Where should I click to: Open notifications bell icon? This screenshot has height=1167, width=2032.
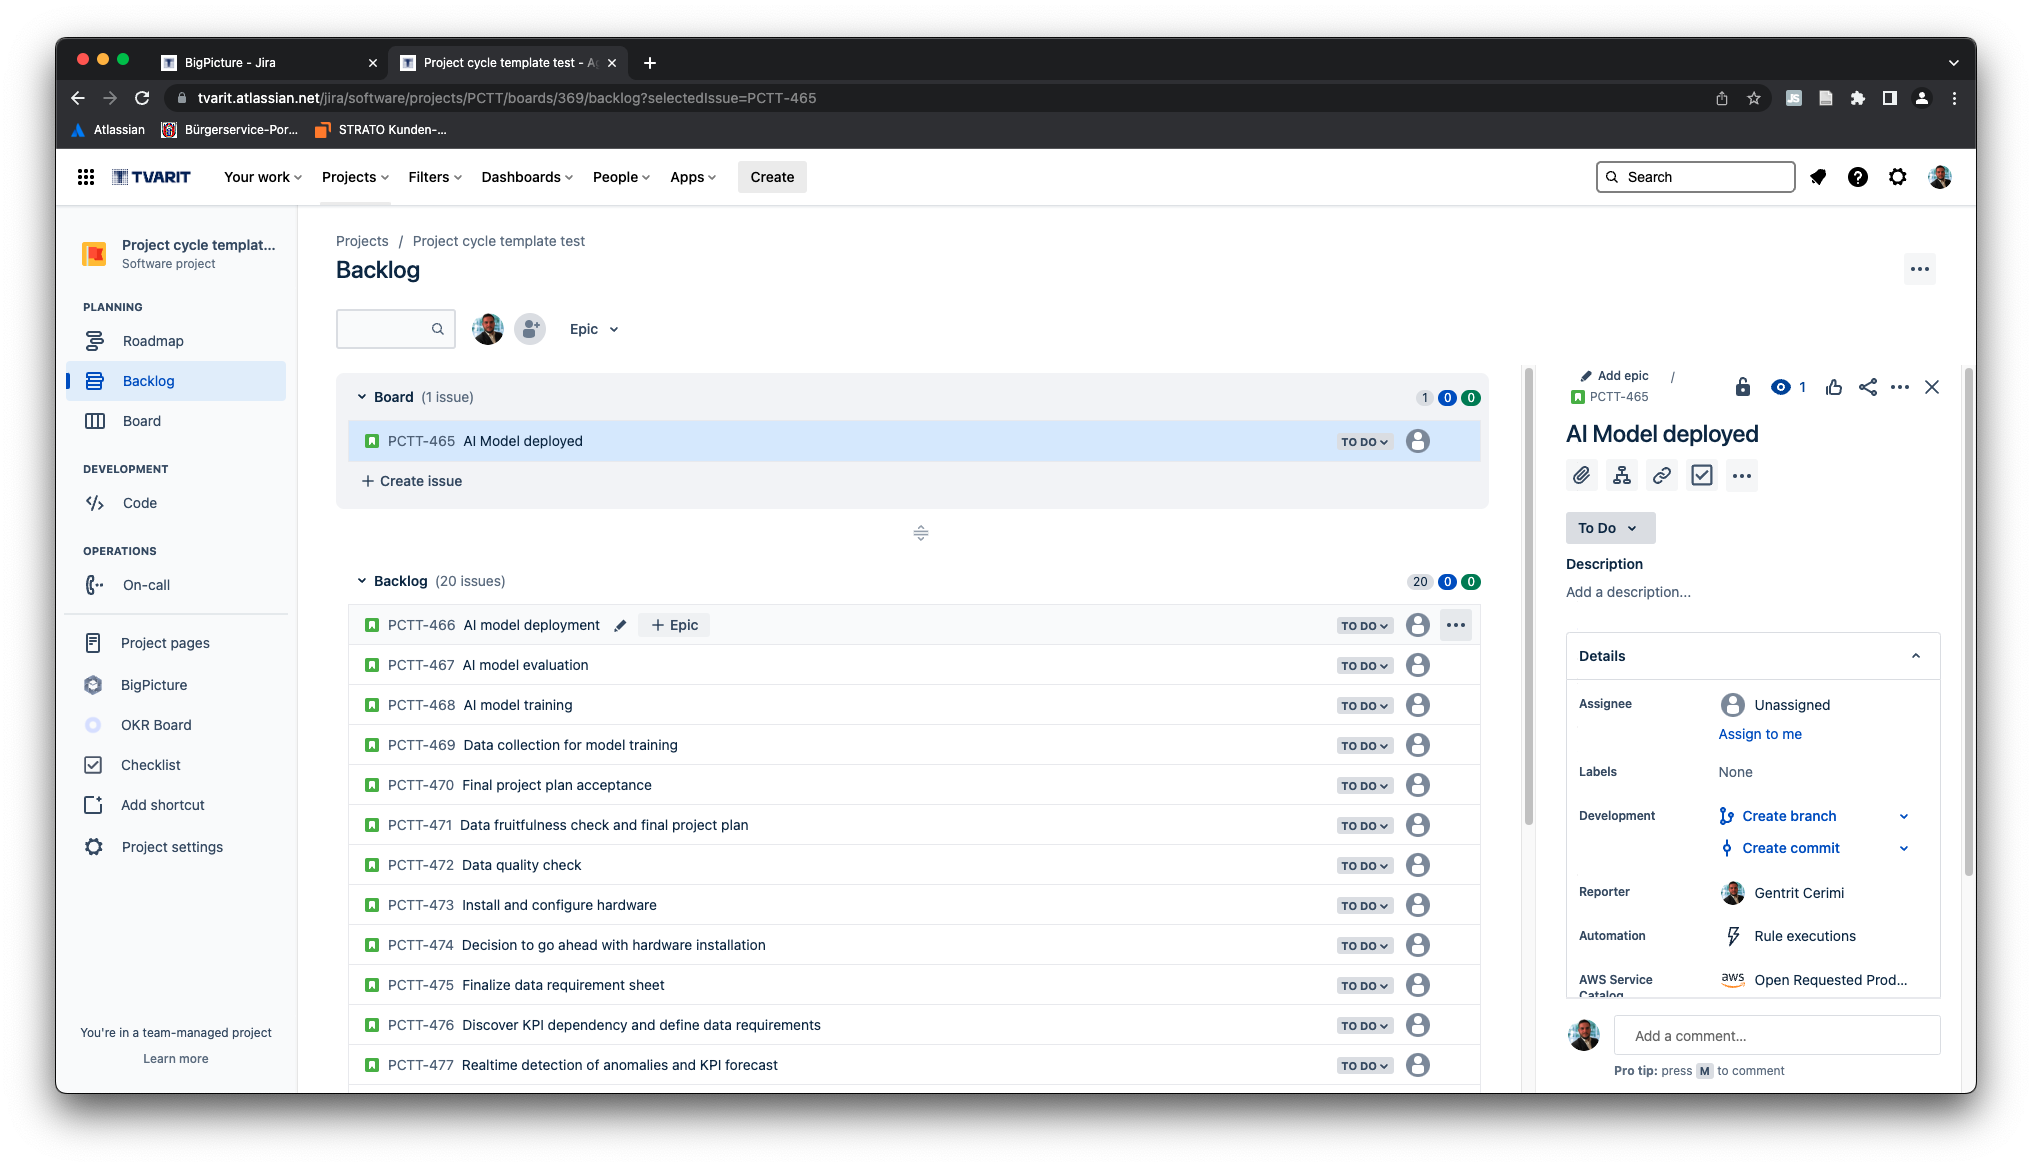[x=1818, y=177]
